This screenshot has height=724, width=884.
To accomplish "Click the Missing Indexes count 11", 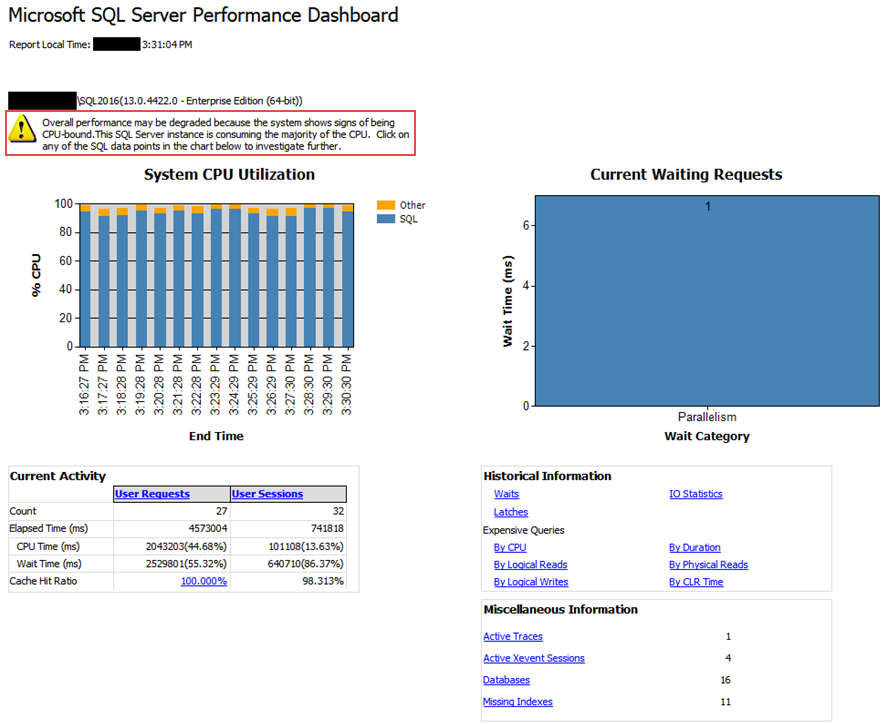I will coord(726,702).
